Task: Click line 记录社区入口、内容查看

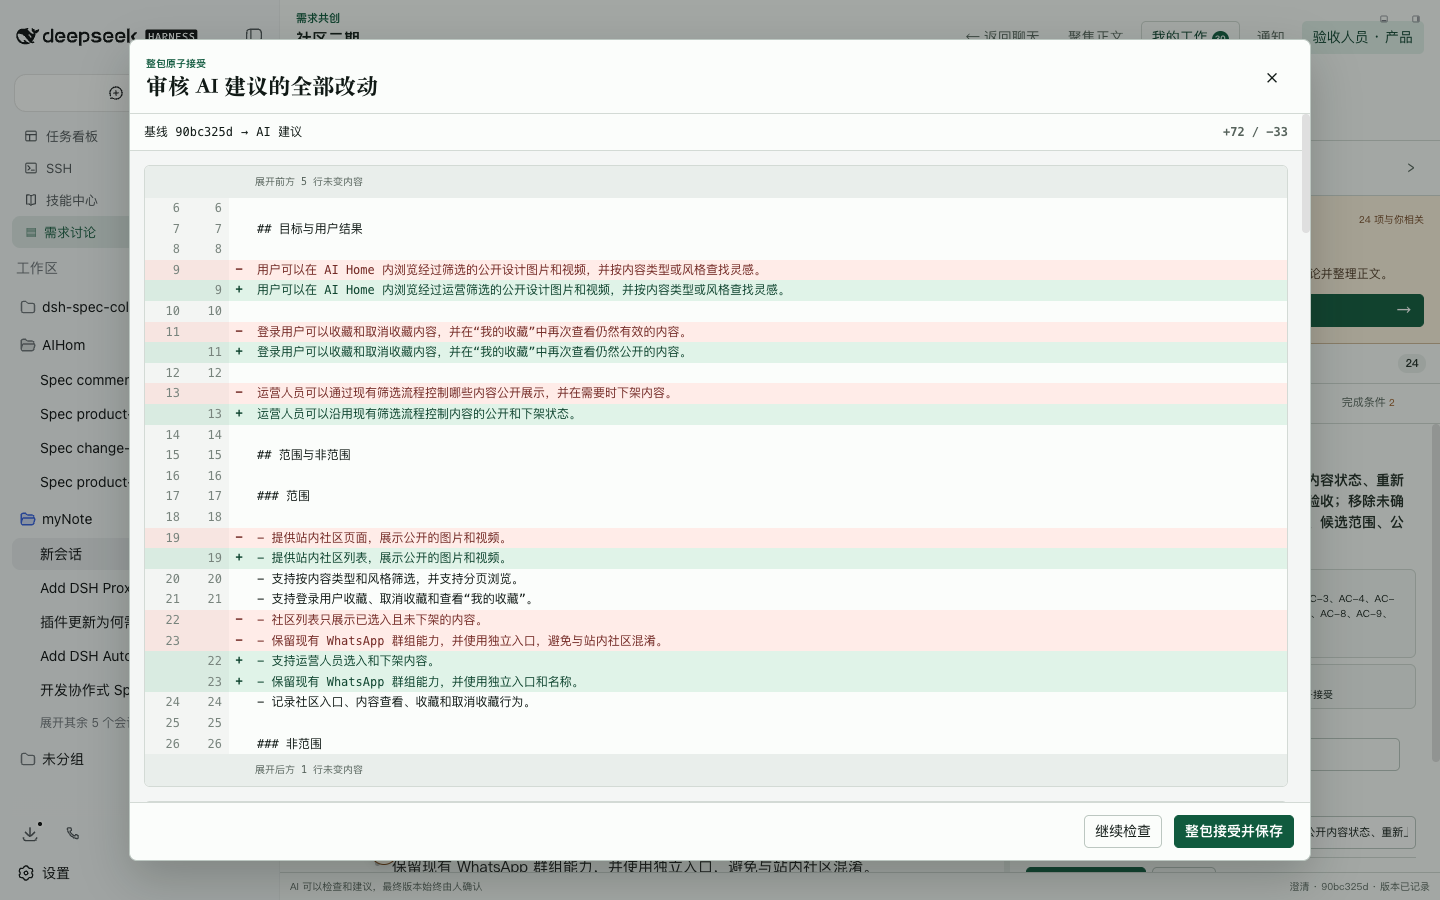Action: (x=716, y=702)
